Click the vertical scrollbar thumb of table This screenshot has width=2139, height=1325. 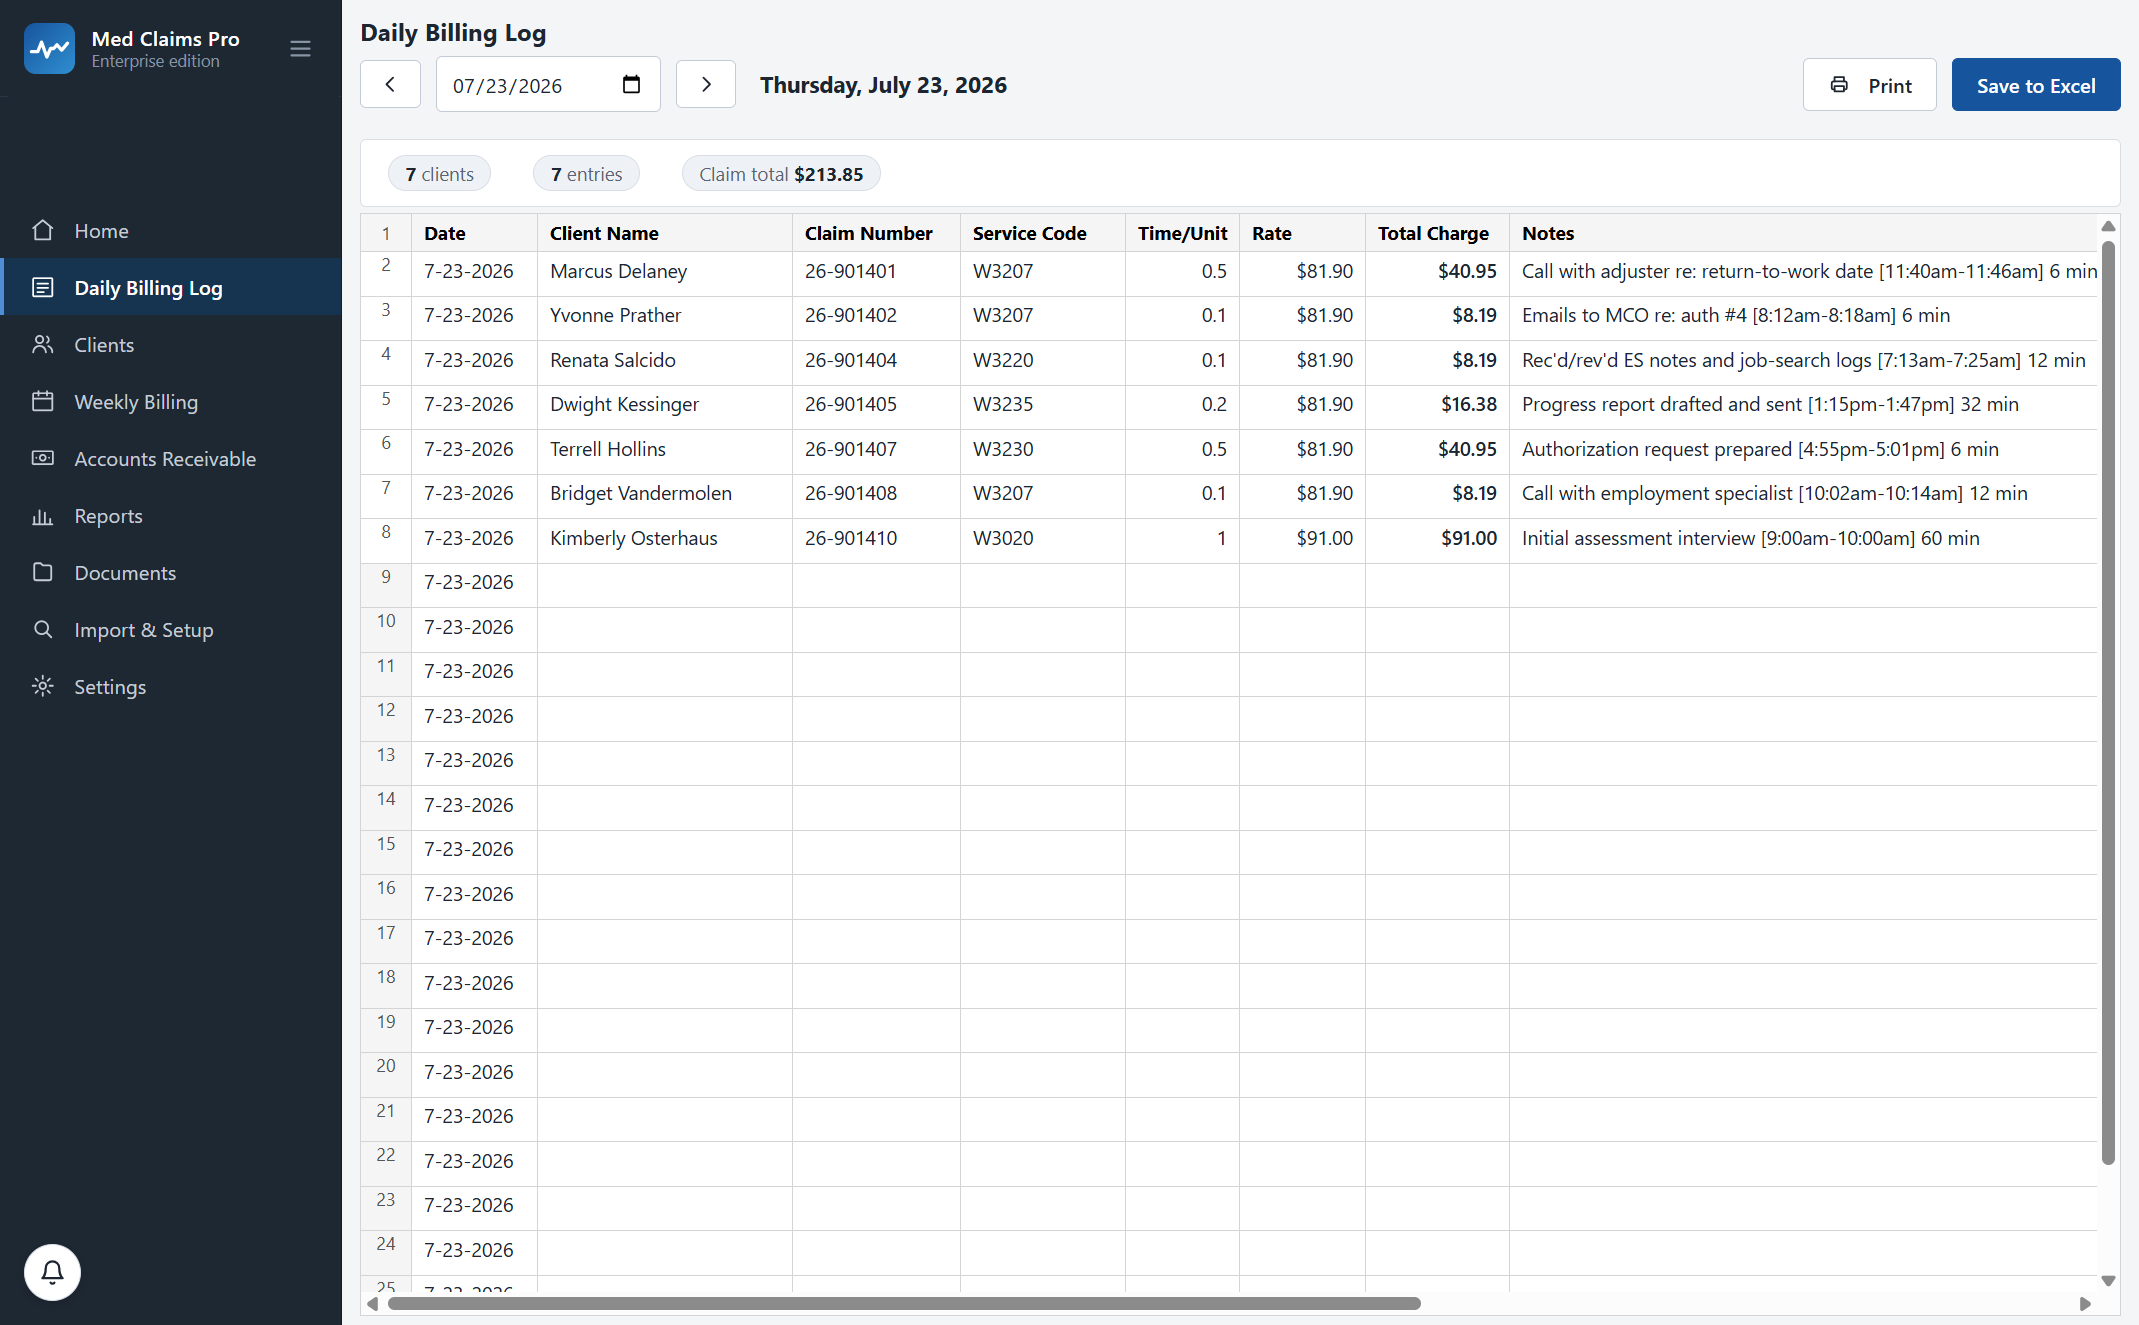2108,702
